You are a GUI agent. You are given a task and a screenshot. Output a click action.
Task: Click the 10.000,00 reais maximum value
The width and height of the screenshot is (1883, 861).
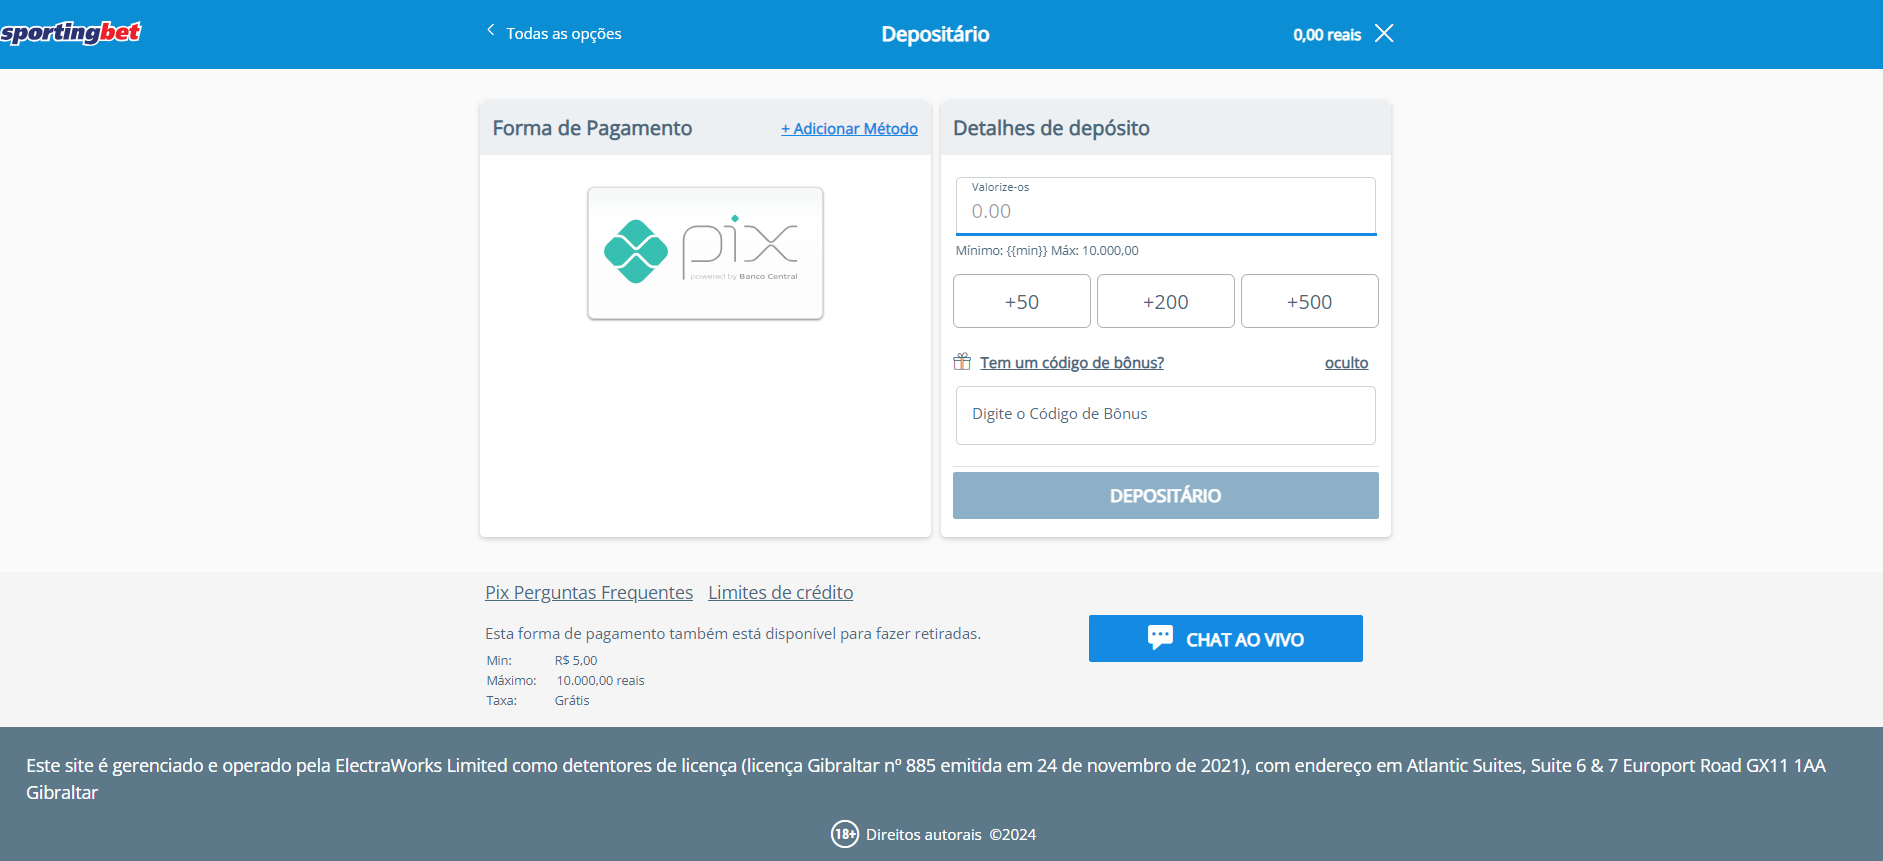600,680
